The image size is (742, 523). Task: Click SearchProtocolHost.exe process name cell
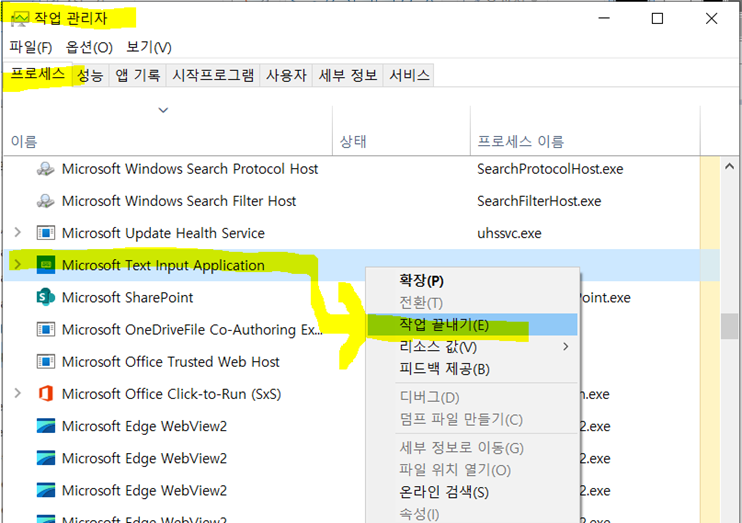tap(550, 169)
